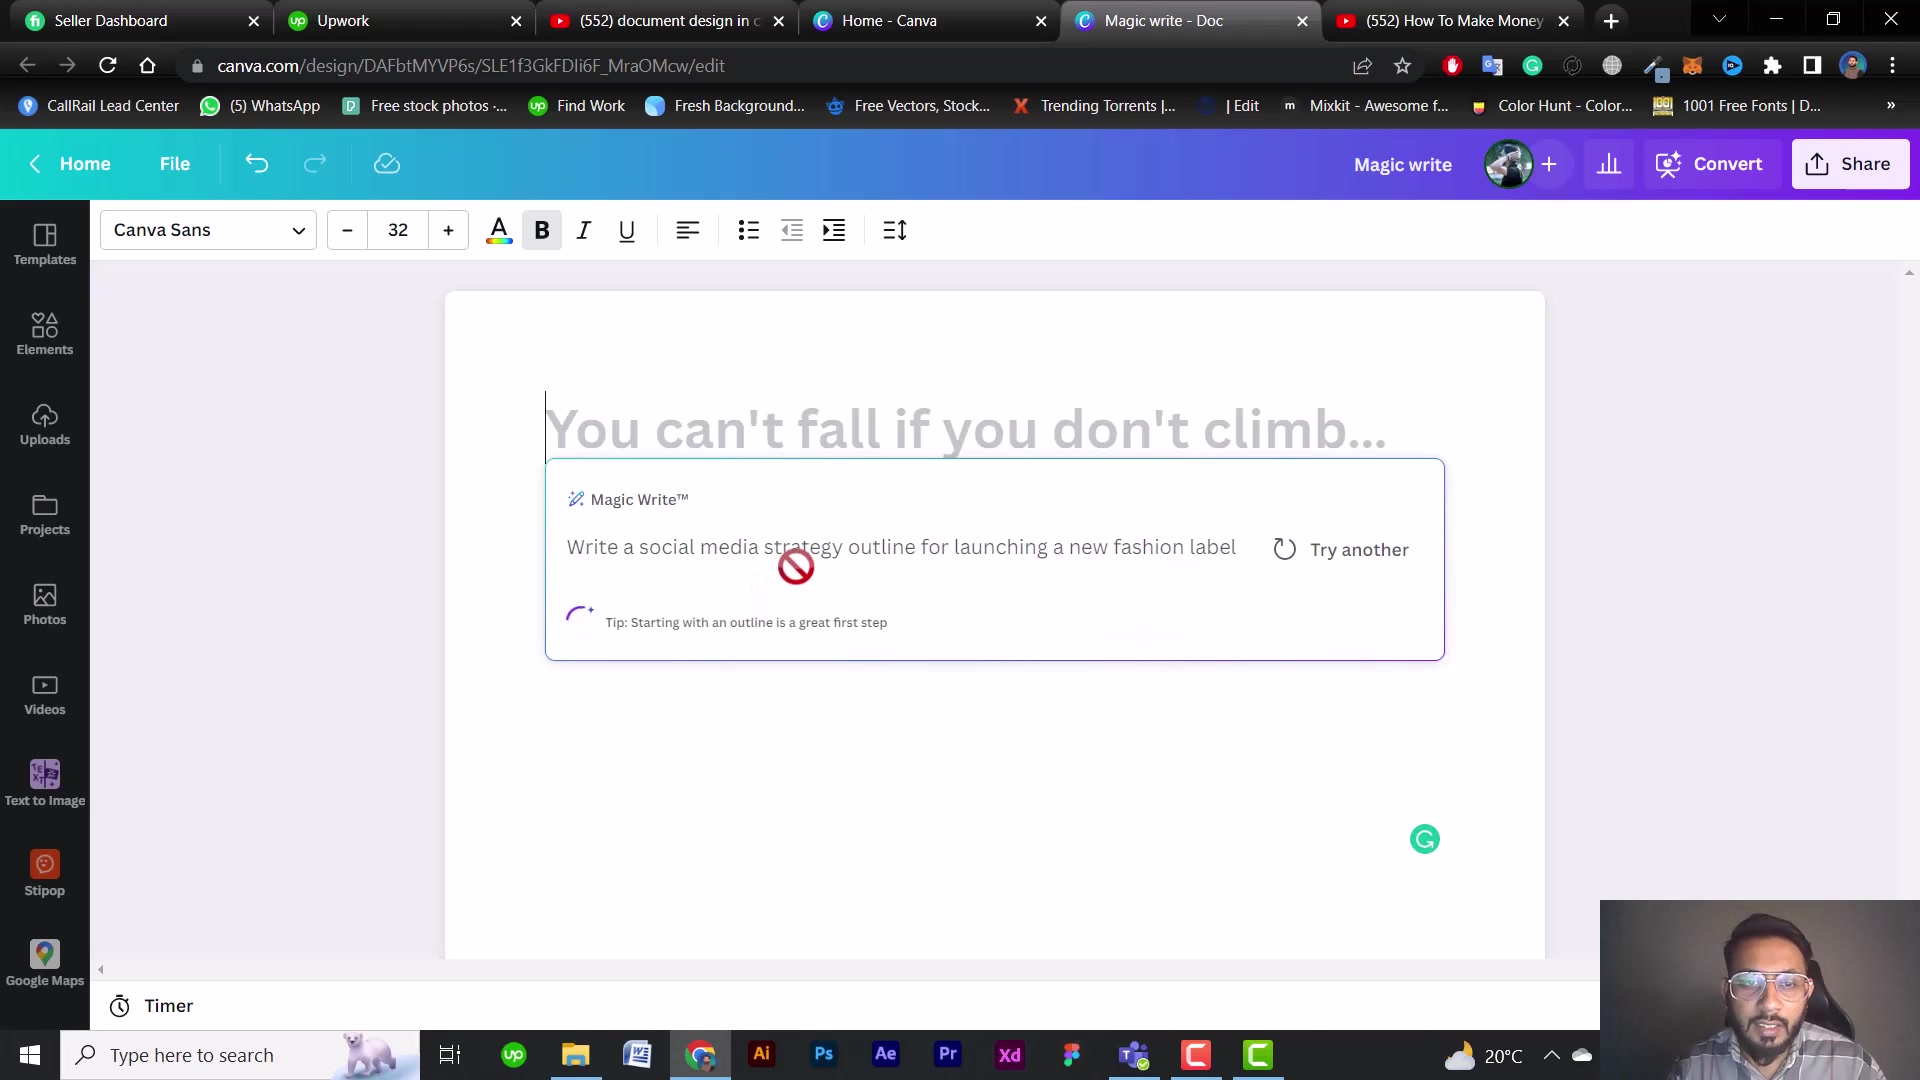Viewport: 1920px width, 1080px height.
Task: Open the tab search dropdown arrow
Action: coord(1720,19)
